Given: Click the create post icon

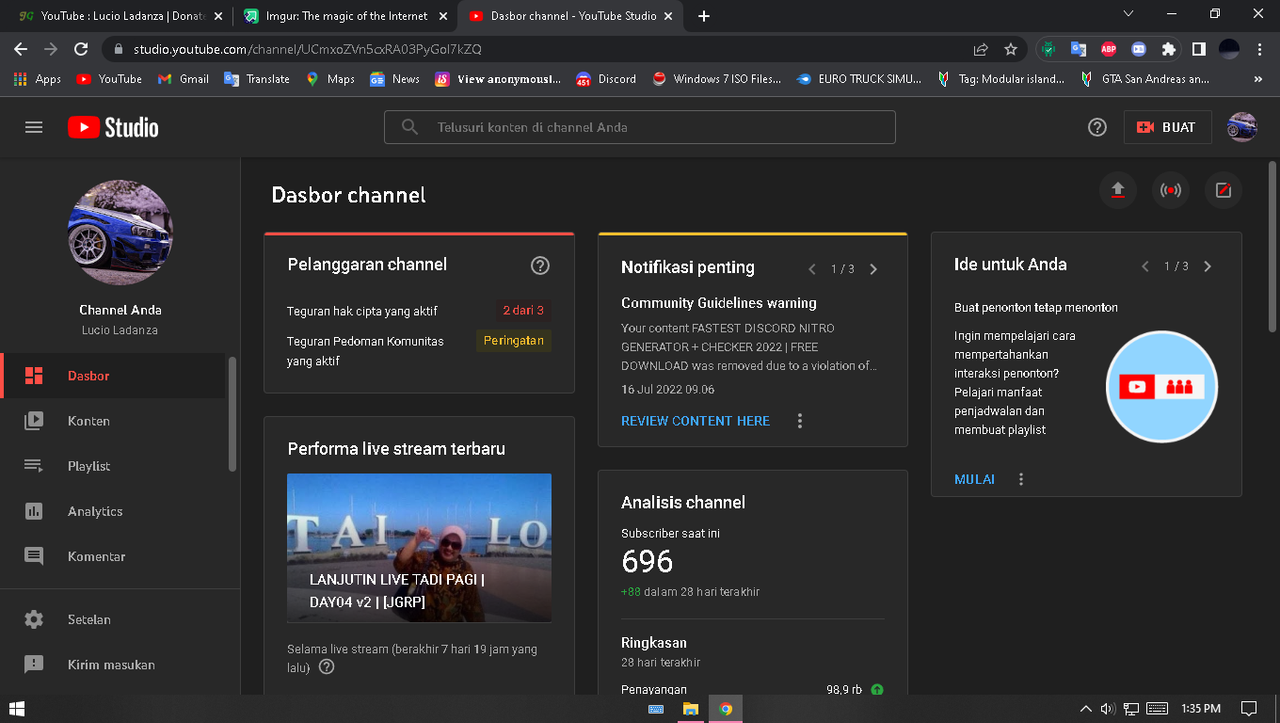Looking at the screenshot, I should coord(1223,190).
